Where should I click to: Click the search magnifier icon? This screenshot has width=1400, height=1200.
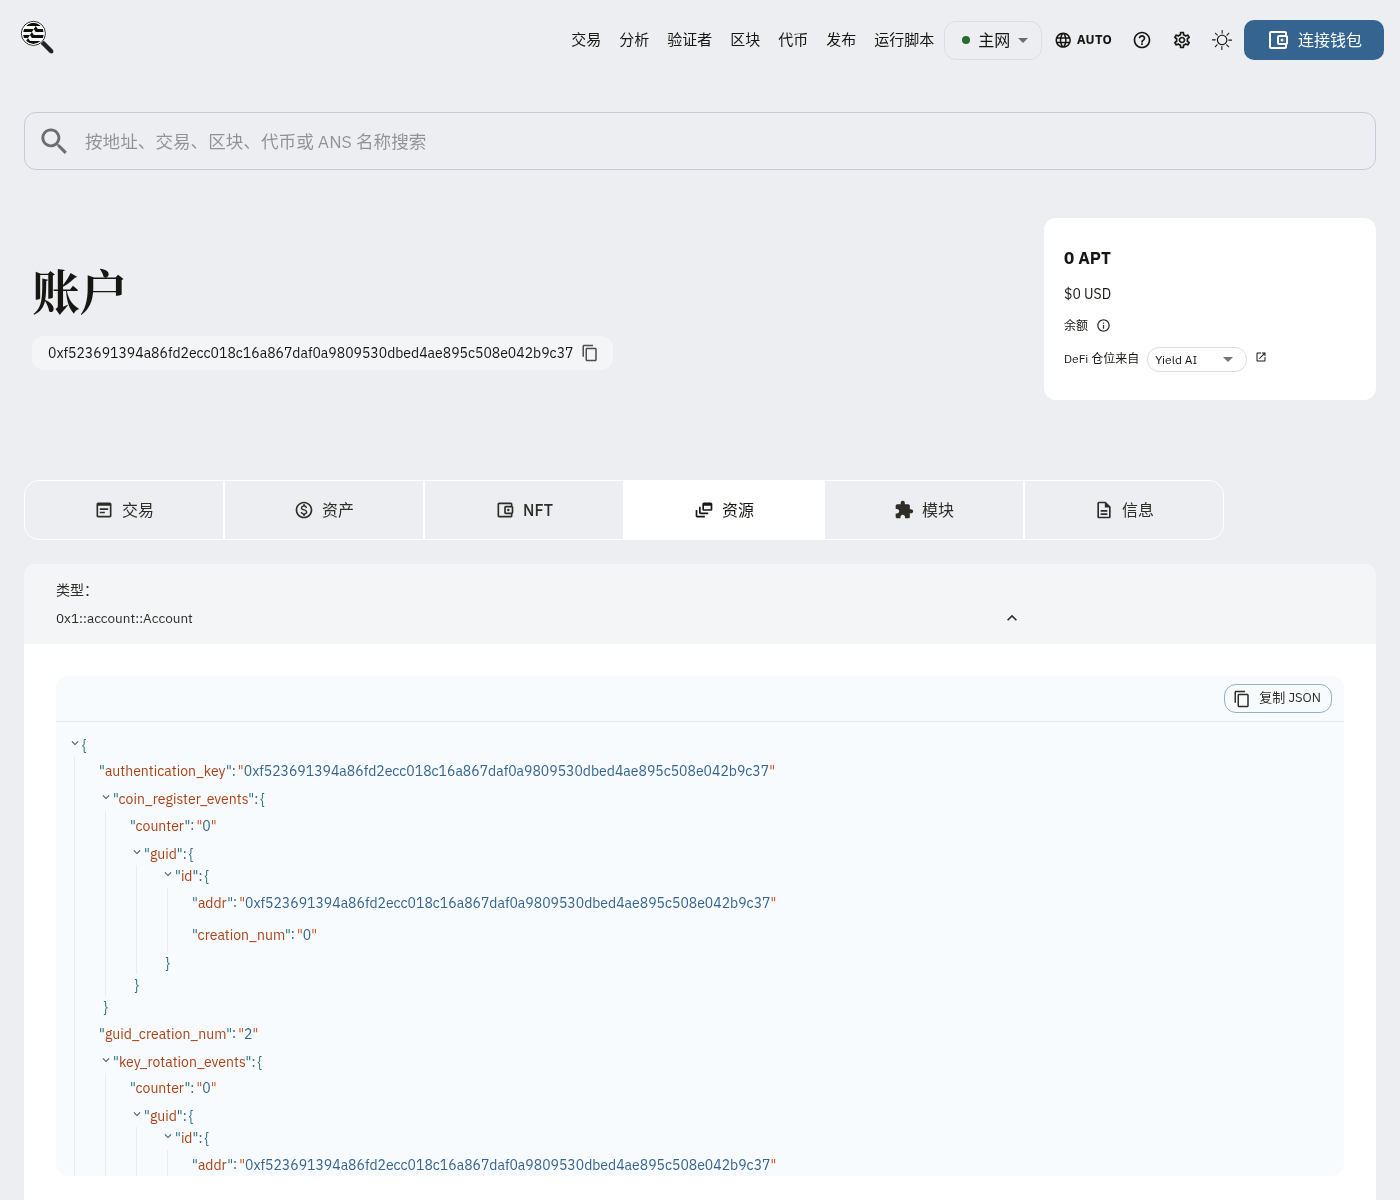tap(54, 141)
